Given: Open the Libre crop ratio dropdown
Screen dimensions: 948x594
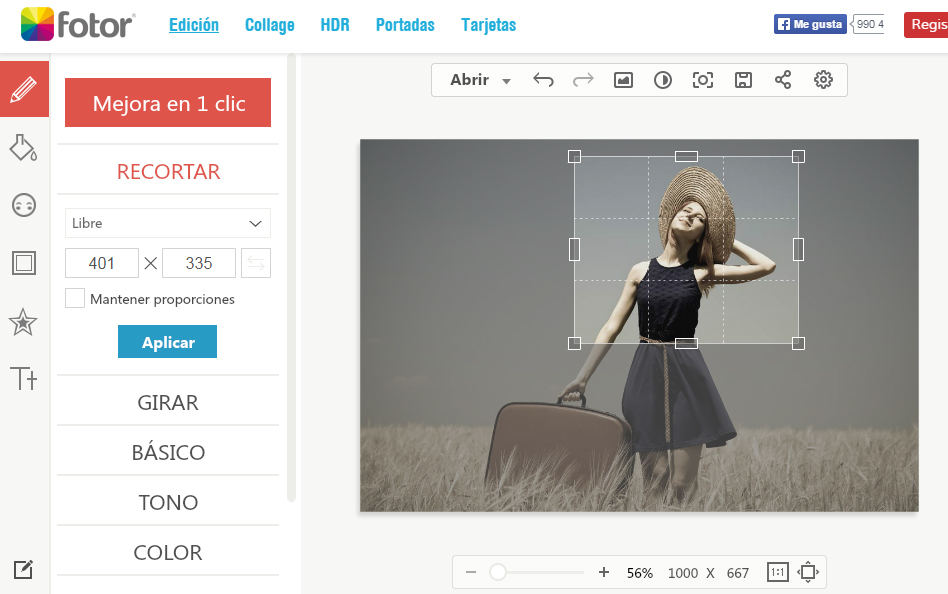Looking at the screenshot, I should [168, 223].
